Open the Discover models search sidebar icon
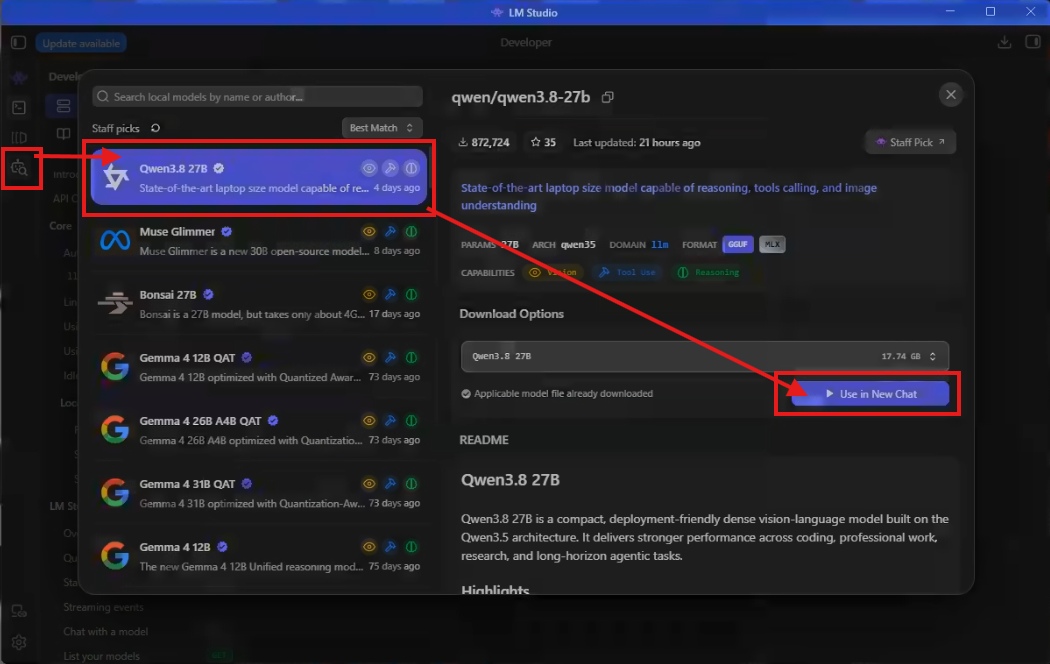 (x=19, y=168)
